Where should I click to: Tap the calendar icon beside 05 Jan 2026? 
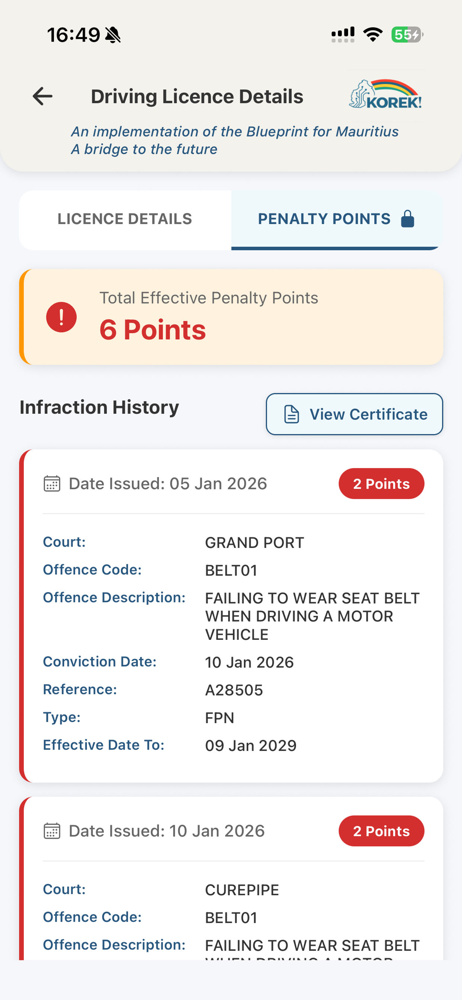click(52, 484)
